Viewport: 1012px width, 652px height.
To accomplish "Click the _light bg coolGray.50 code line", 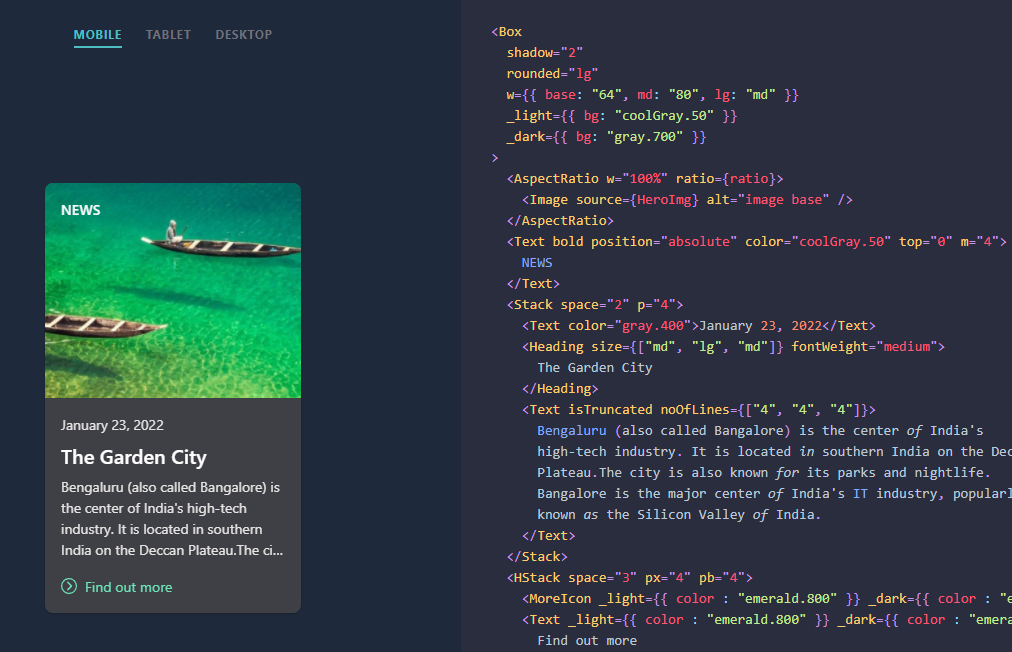I will [x=622, y=116].
